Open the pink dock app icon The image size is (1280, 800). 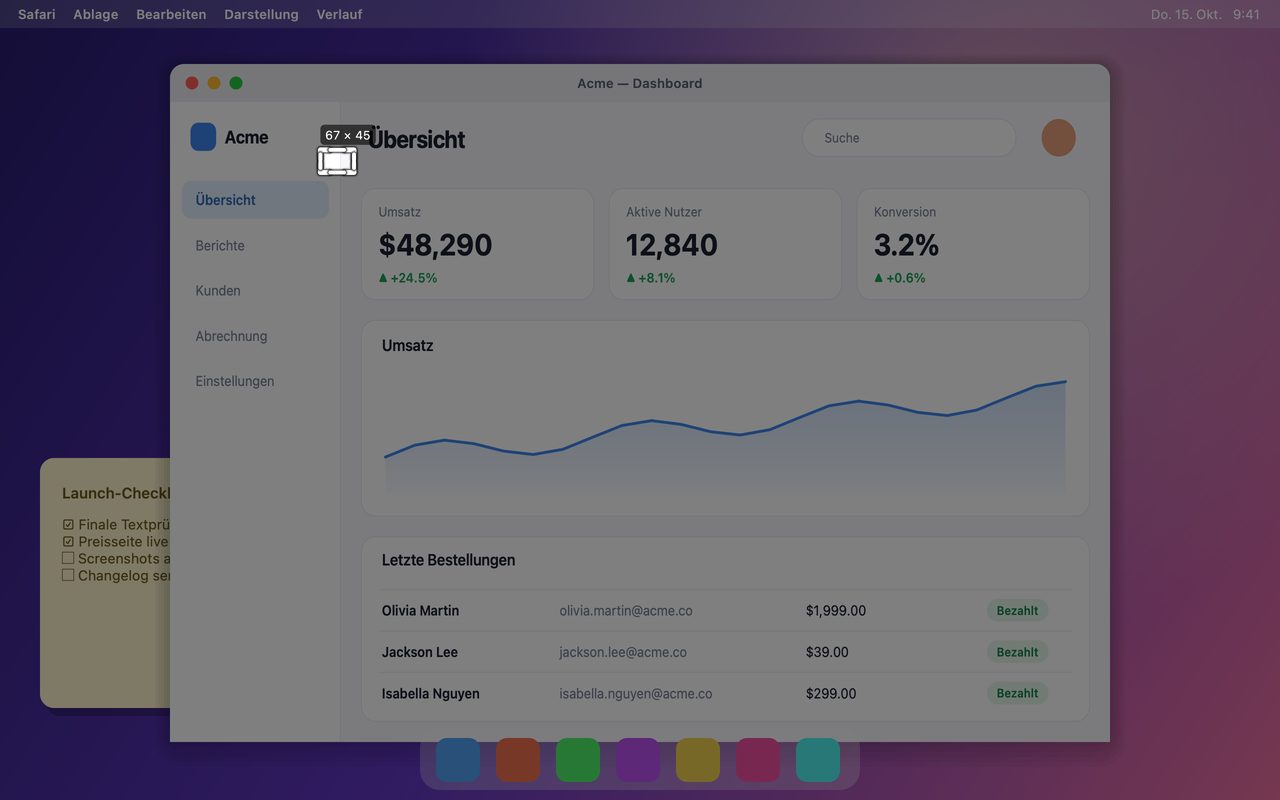click(x=758, y=760)
